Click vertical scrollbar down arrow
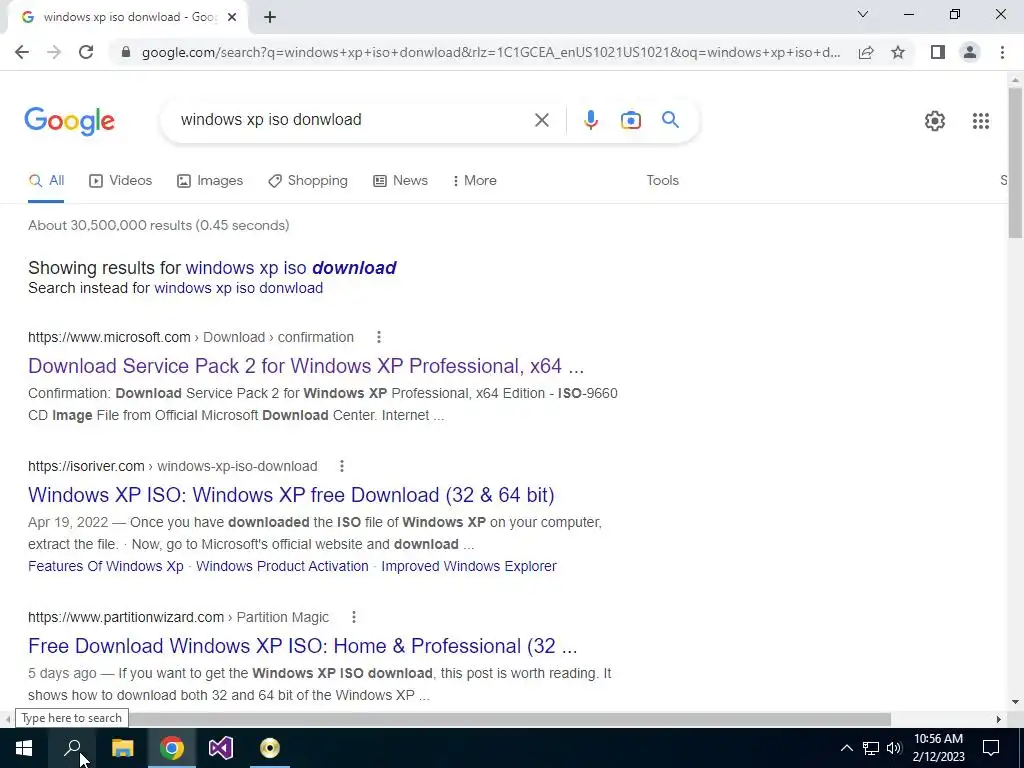 [1015, 702]
